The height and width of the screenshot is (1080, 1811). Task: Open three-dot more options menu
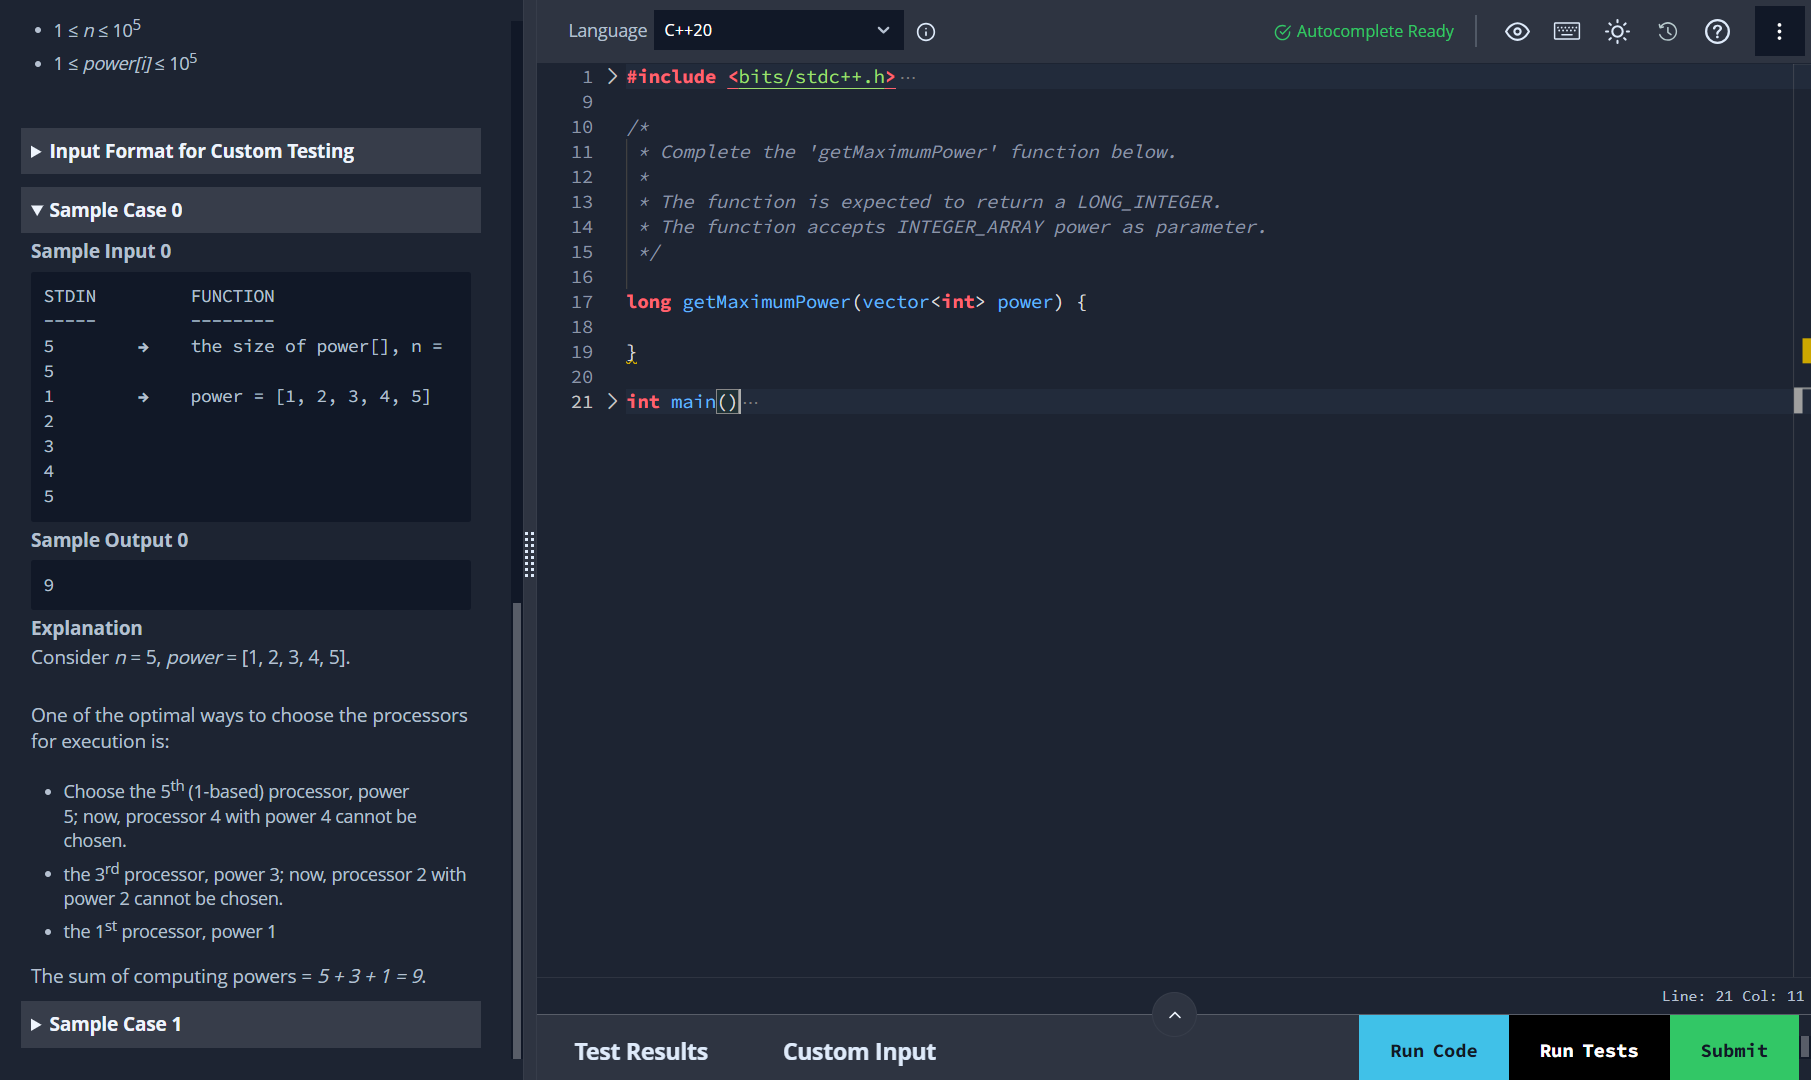pos(1779,32)
